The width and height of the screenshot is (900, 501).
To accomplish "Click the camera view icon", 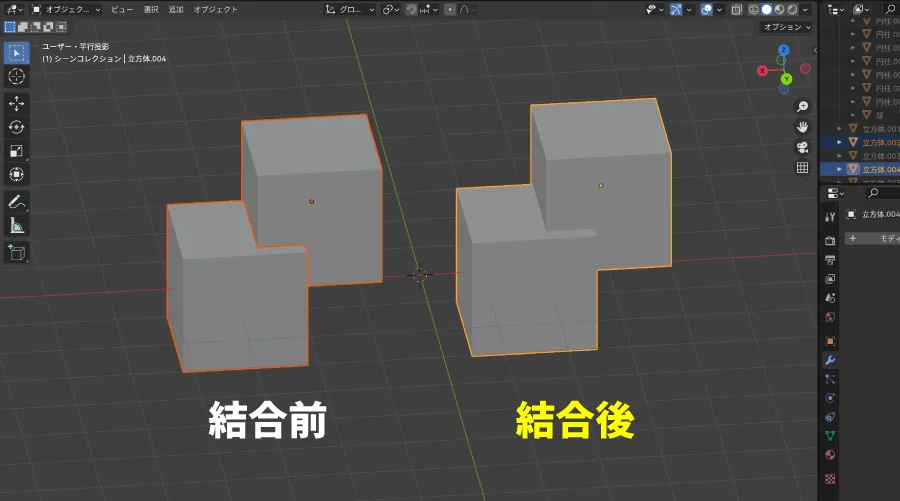I will 802,147.
